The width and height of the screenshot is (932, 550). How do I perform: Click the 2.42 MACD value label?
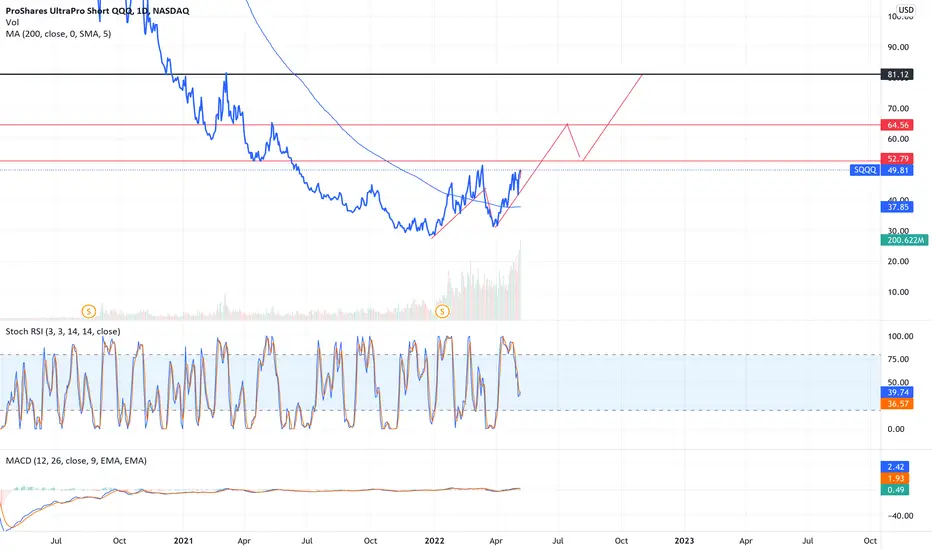pos(895,467)
